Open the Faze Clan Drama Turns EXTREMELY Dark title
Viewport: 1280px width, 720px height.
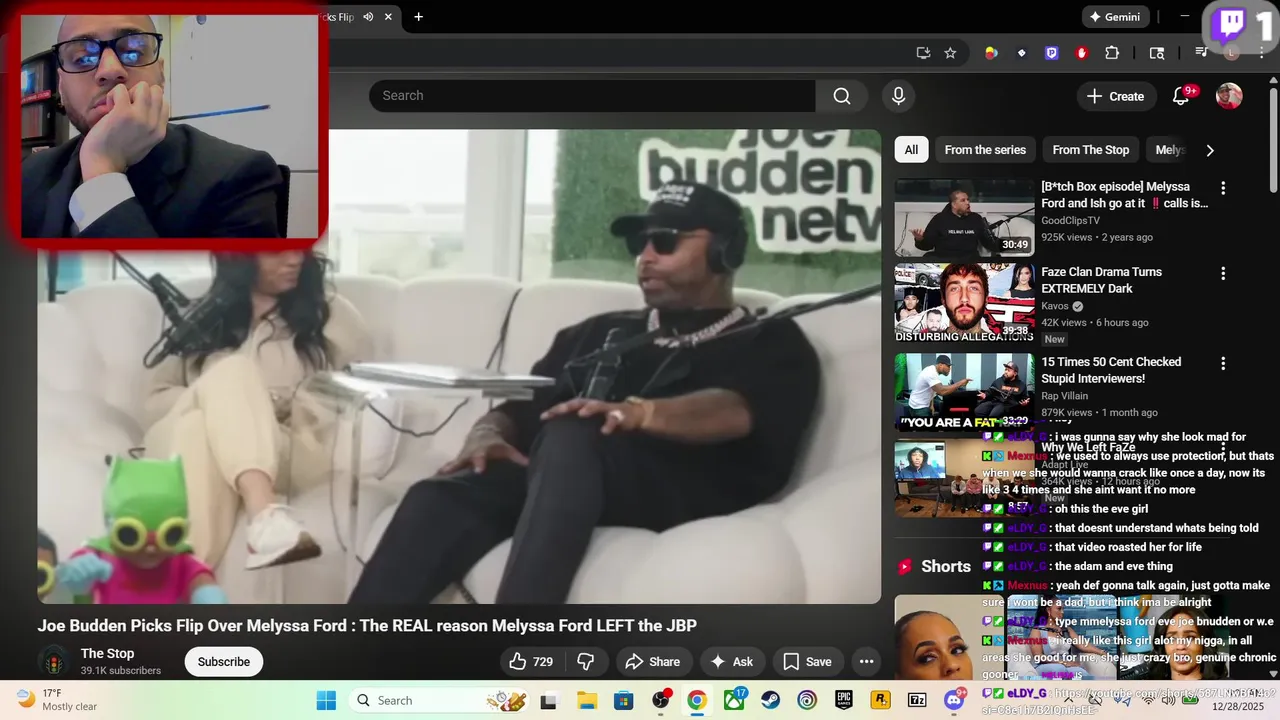tap(1101, 280)
